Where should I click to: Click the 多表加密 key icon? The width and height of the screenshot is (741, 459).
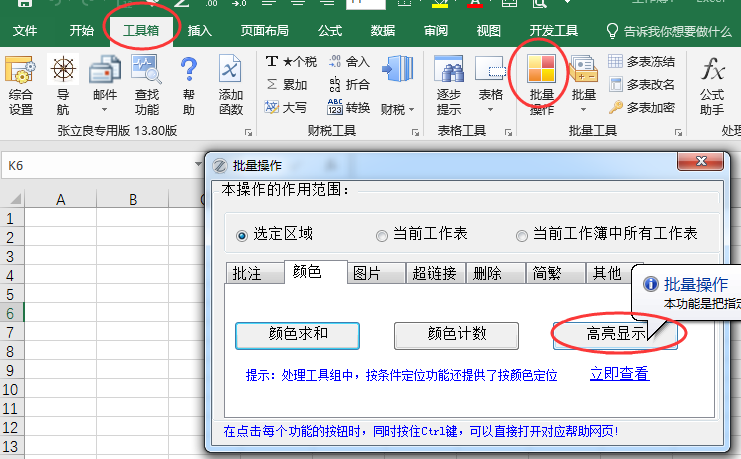pos(616,107)
